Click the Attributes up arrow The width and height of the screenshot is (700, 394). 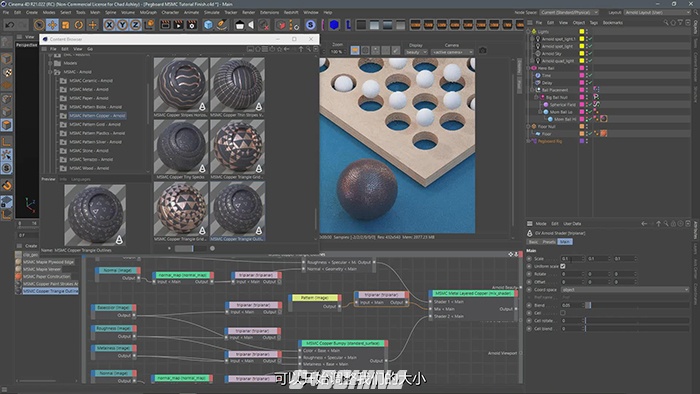[658, 224]
